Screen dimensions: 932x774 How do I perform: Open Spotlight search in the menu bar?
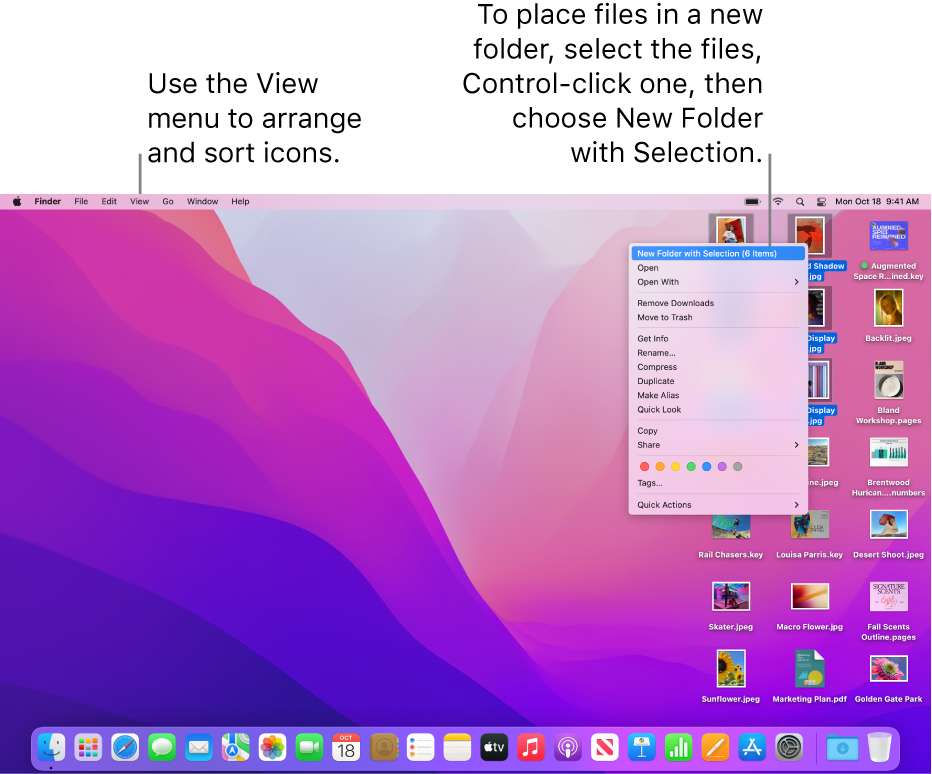(x=799, y=201)
